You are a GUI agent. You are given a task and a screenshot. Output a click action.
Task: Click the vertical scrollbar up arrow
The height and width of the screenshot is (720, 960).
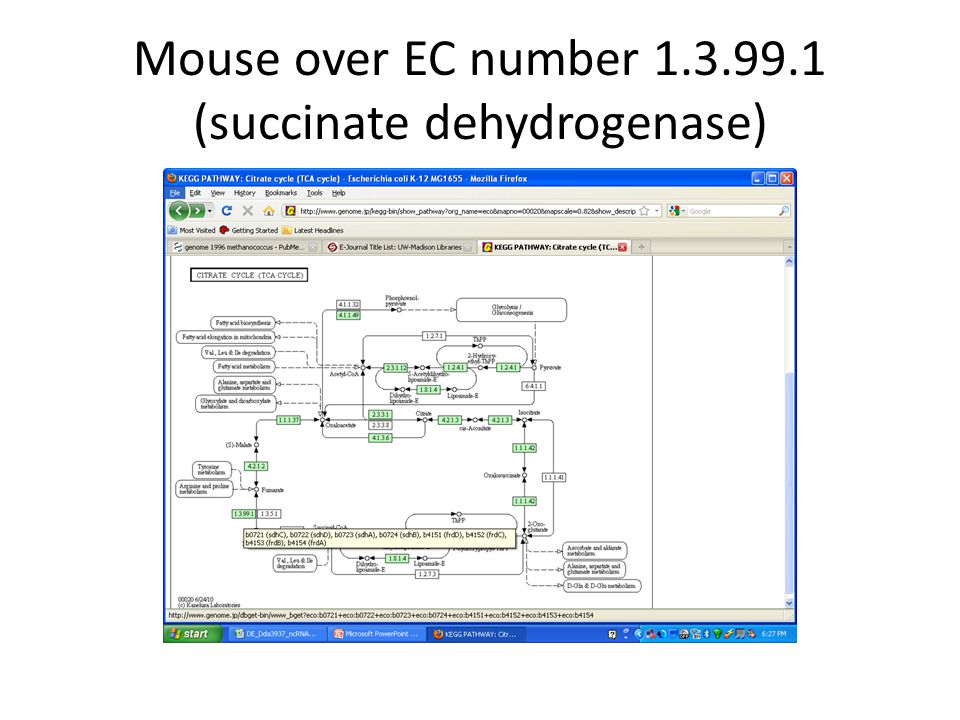[789, 261]
